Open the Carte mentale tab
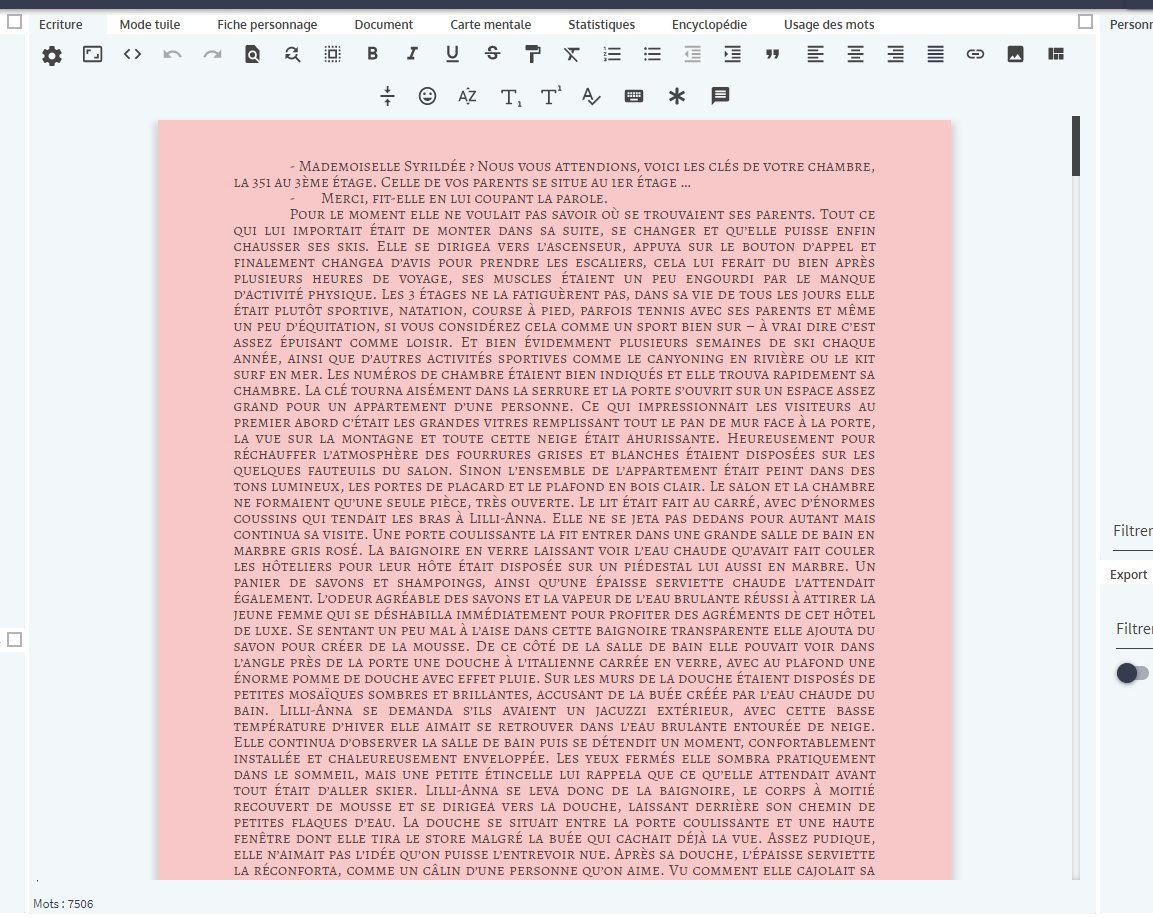This screenshot has width=1153, height=918. pyautogui.click(x=490, y=24)
